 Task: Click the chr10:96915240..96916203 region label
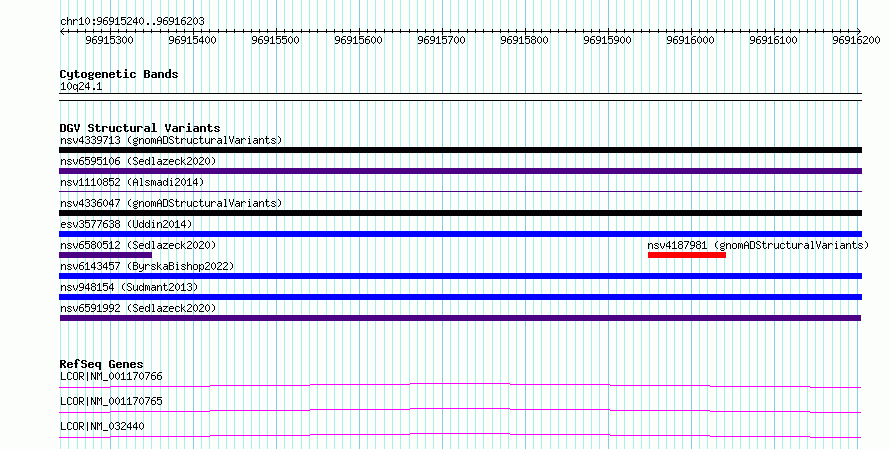click(x=132, y=22)
